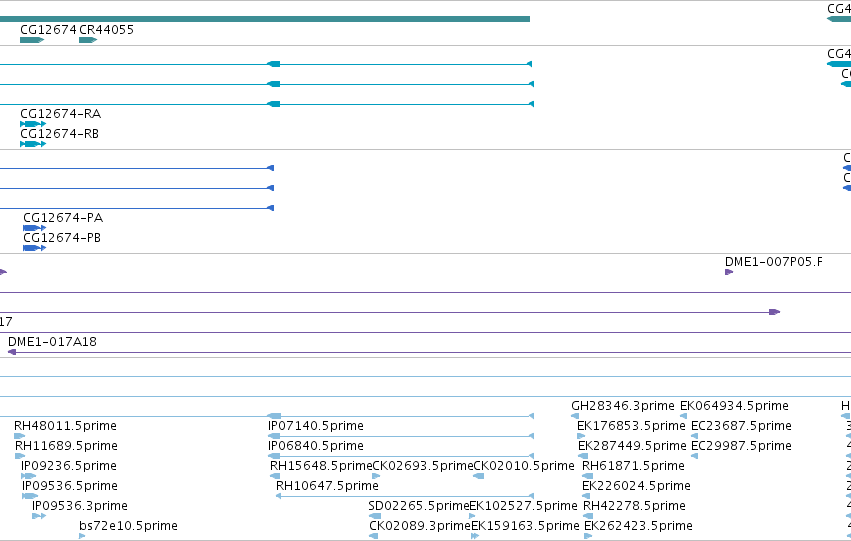This screenshot has width=851, height=541.
Task: Select the RH11689.5prime EST
Action: (20, 456)
